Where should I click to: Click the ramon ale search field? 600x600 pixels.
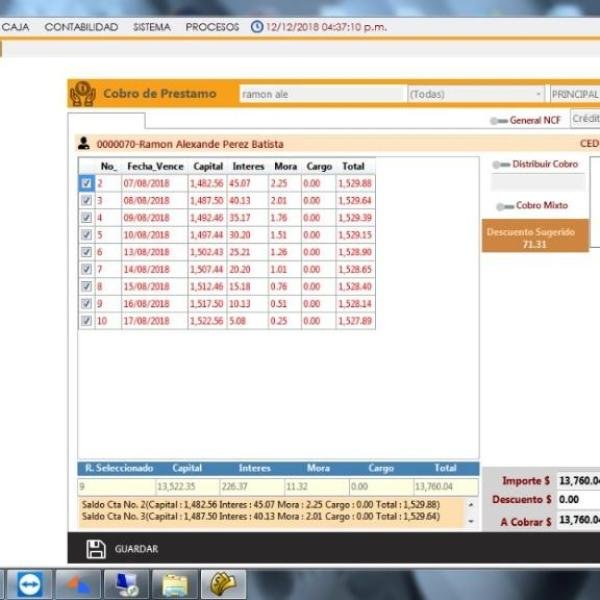pyautogui.click(x=323, y=94)
